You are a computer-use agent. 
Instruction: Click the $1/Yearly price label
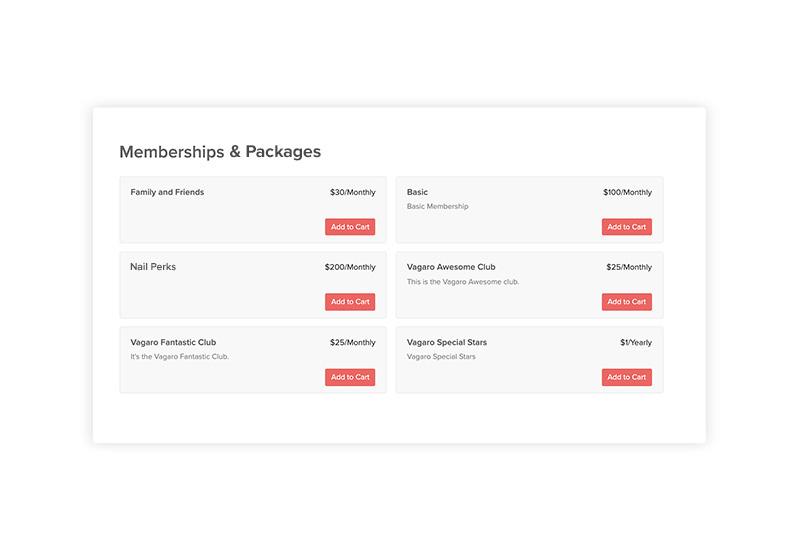pos(636,342)
